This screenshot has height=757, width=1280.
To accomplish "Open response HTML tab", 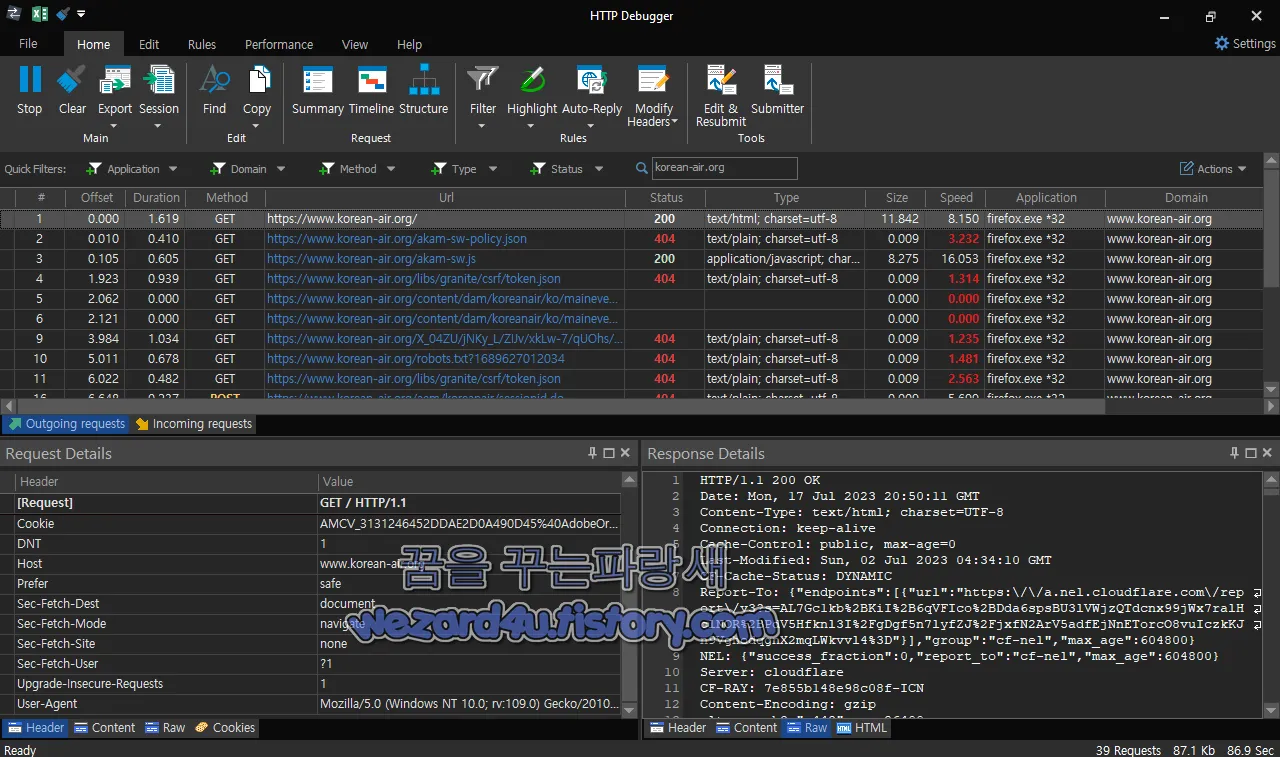I will pyautogui.click(x=863, y=728).
